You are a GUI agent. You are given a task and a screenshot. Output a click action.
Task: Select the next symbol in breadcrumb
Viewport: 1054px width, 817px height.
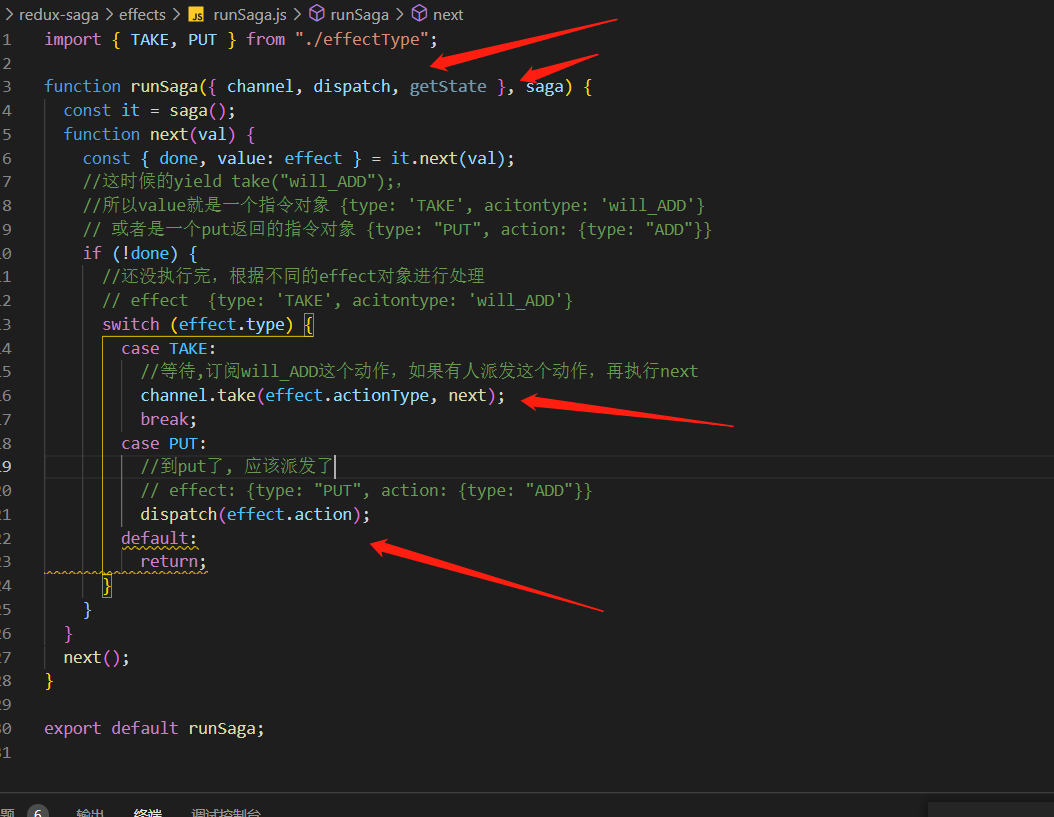pyautogui.click(x=448, y=14)
